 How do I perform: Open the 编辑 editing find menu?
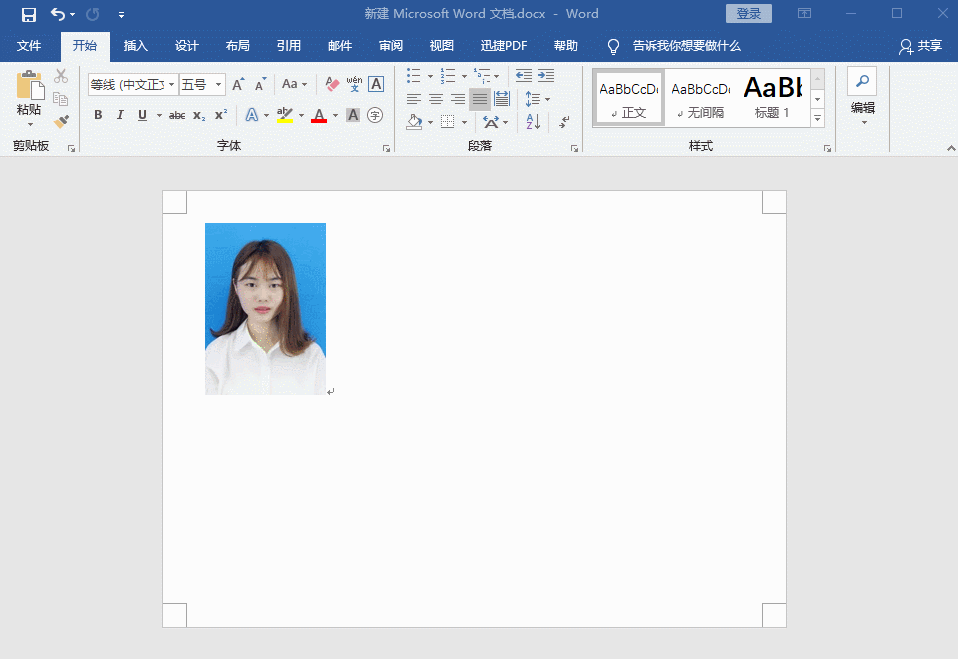pos(863,97)
